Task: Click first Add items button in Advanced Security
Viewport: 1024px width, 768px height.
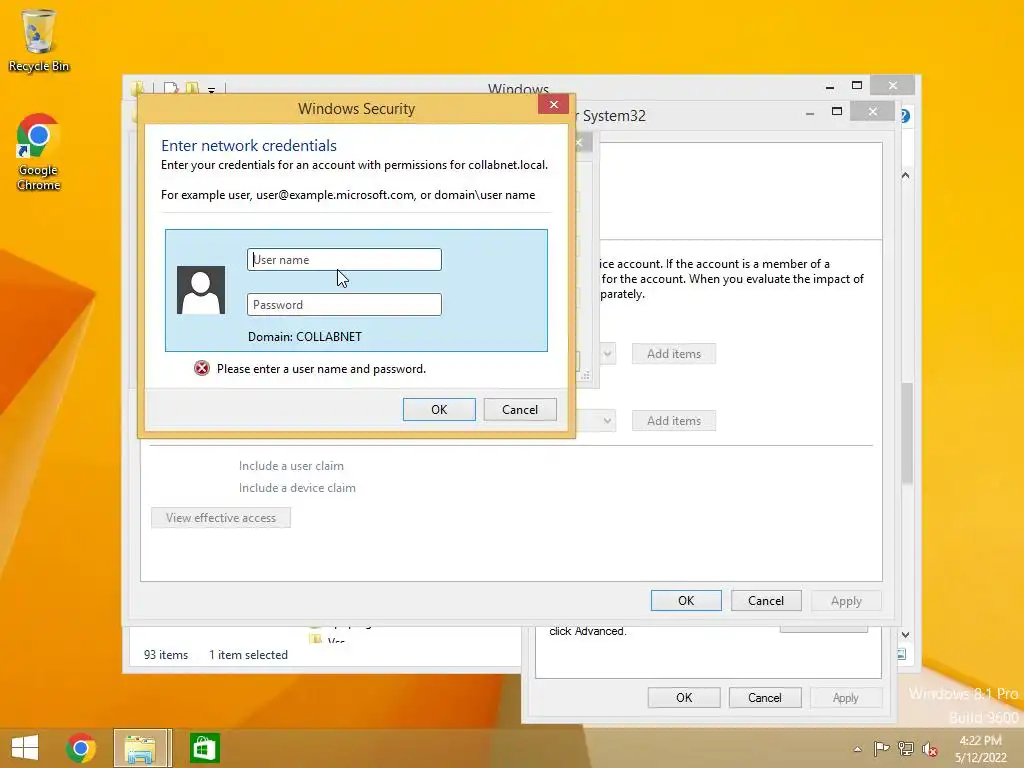Action: click(x=674, y=353)
